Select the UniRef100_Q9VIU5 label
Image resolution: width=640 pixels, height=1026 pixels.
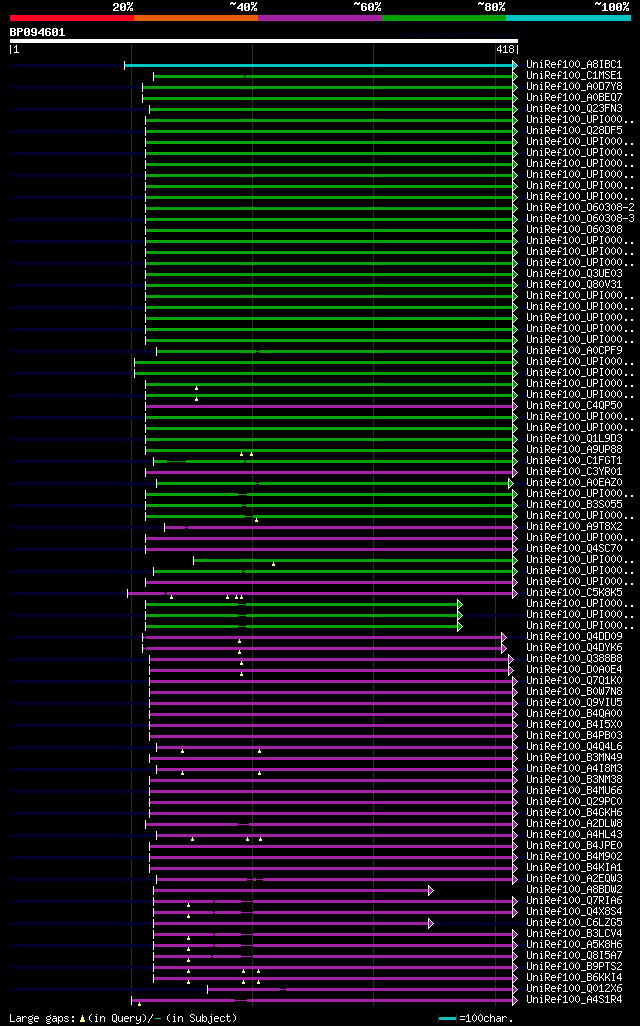point(574,703)
